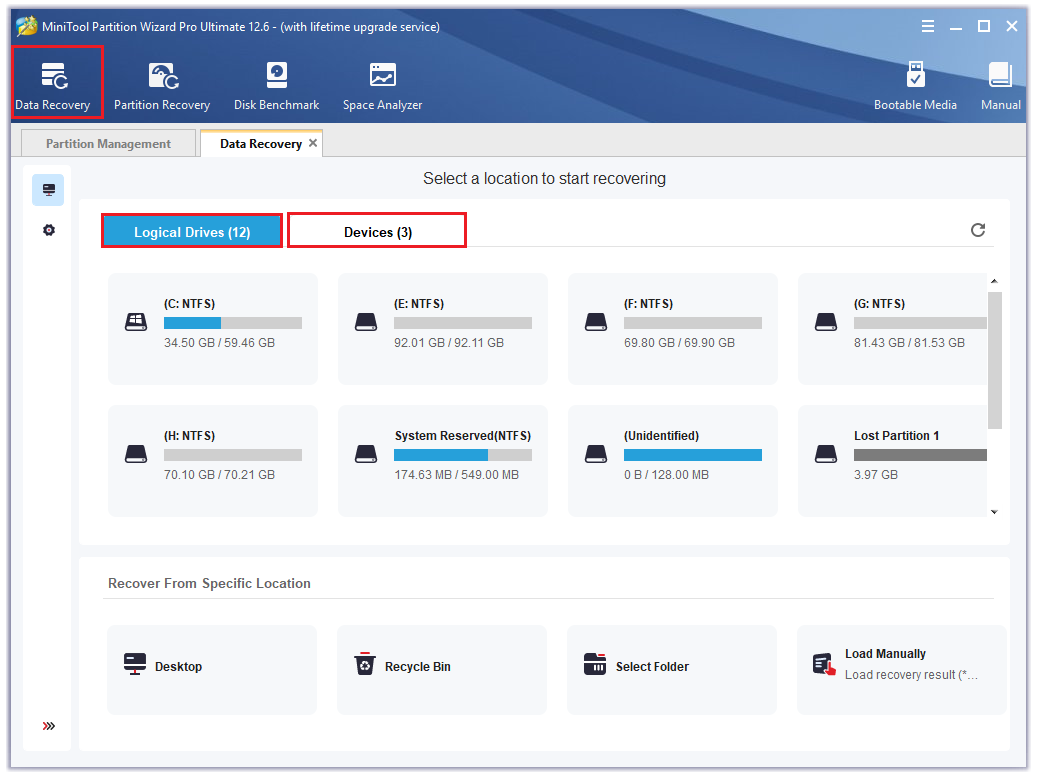Show the Logical Drives (12) list

[x=192, y=232]
